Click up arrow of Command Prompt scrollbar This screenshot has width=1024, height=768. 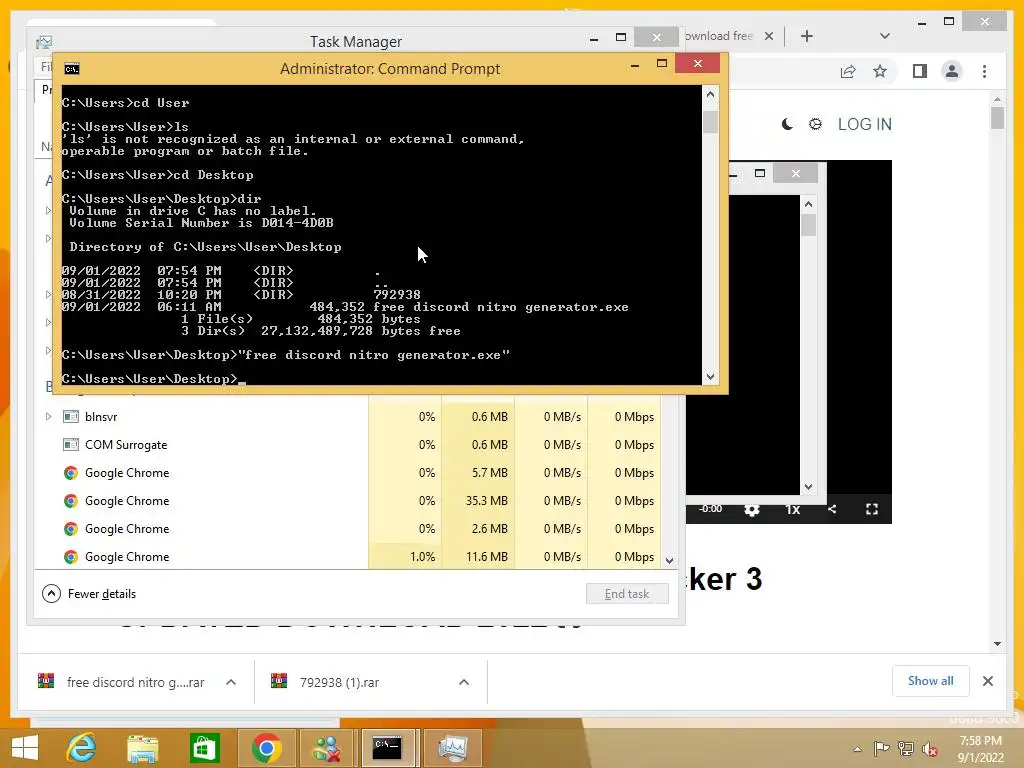point(711,94)
